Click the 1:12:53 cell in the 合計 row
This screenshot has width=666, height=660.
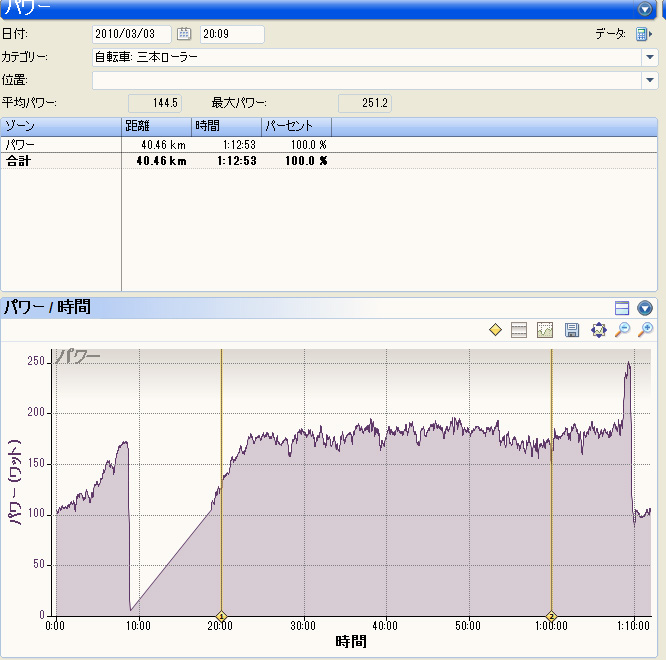point(237,161)
